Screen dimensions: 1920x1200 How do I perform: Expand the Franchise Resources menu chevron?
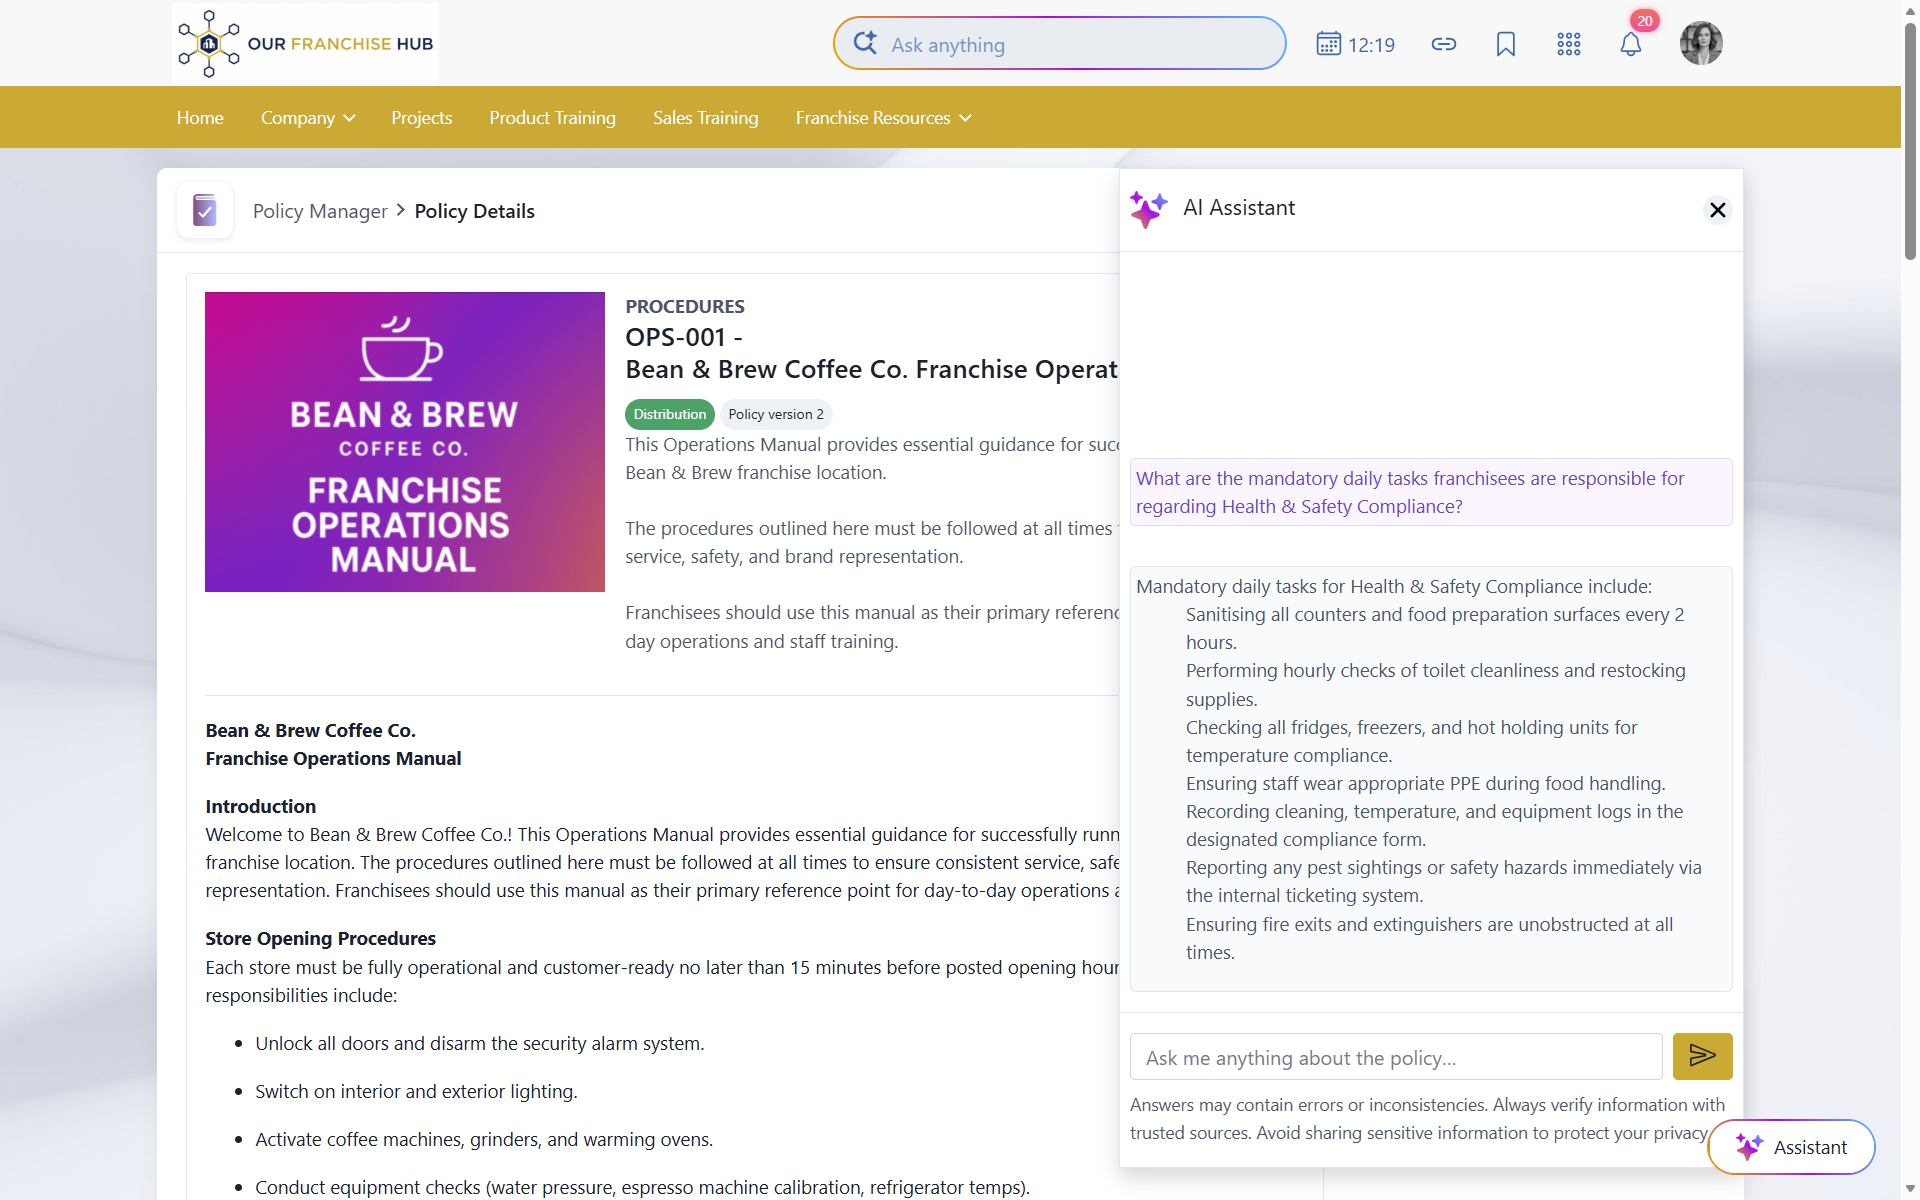tap(965, 118)
